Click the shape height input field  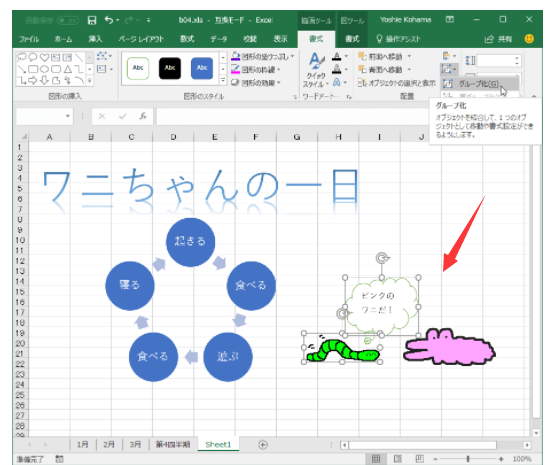tap(499, 61)
